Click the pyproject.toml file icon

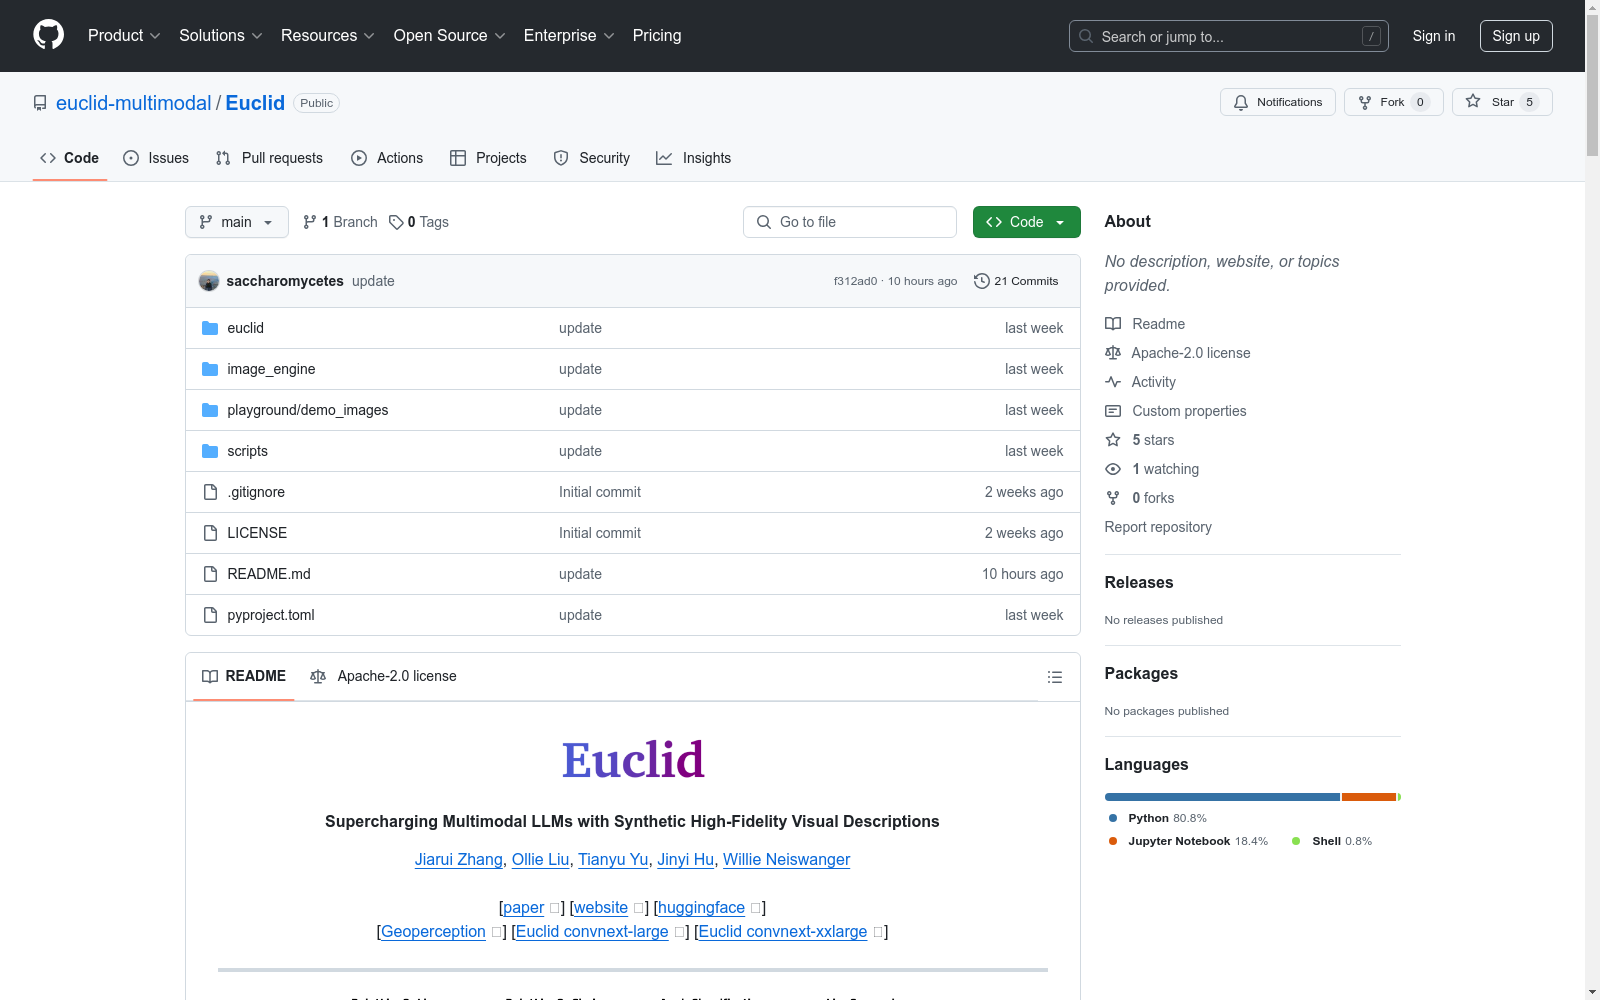(210, 615)
